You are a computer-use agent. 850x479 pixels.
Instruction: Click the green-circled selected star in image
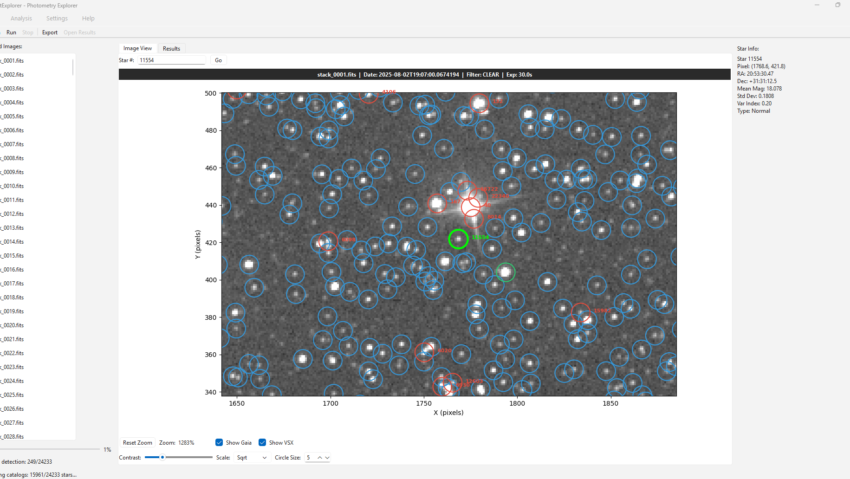458,238
